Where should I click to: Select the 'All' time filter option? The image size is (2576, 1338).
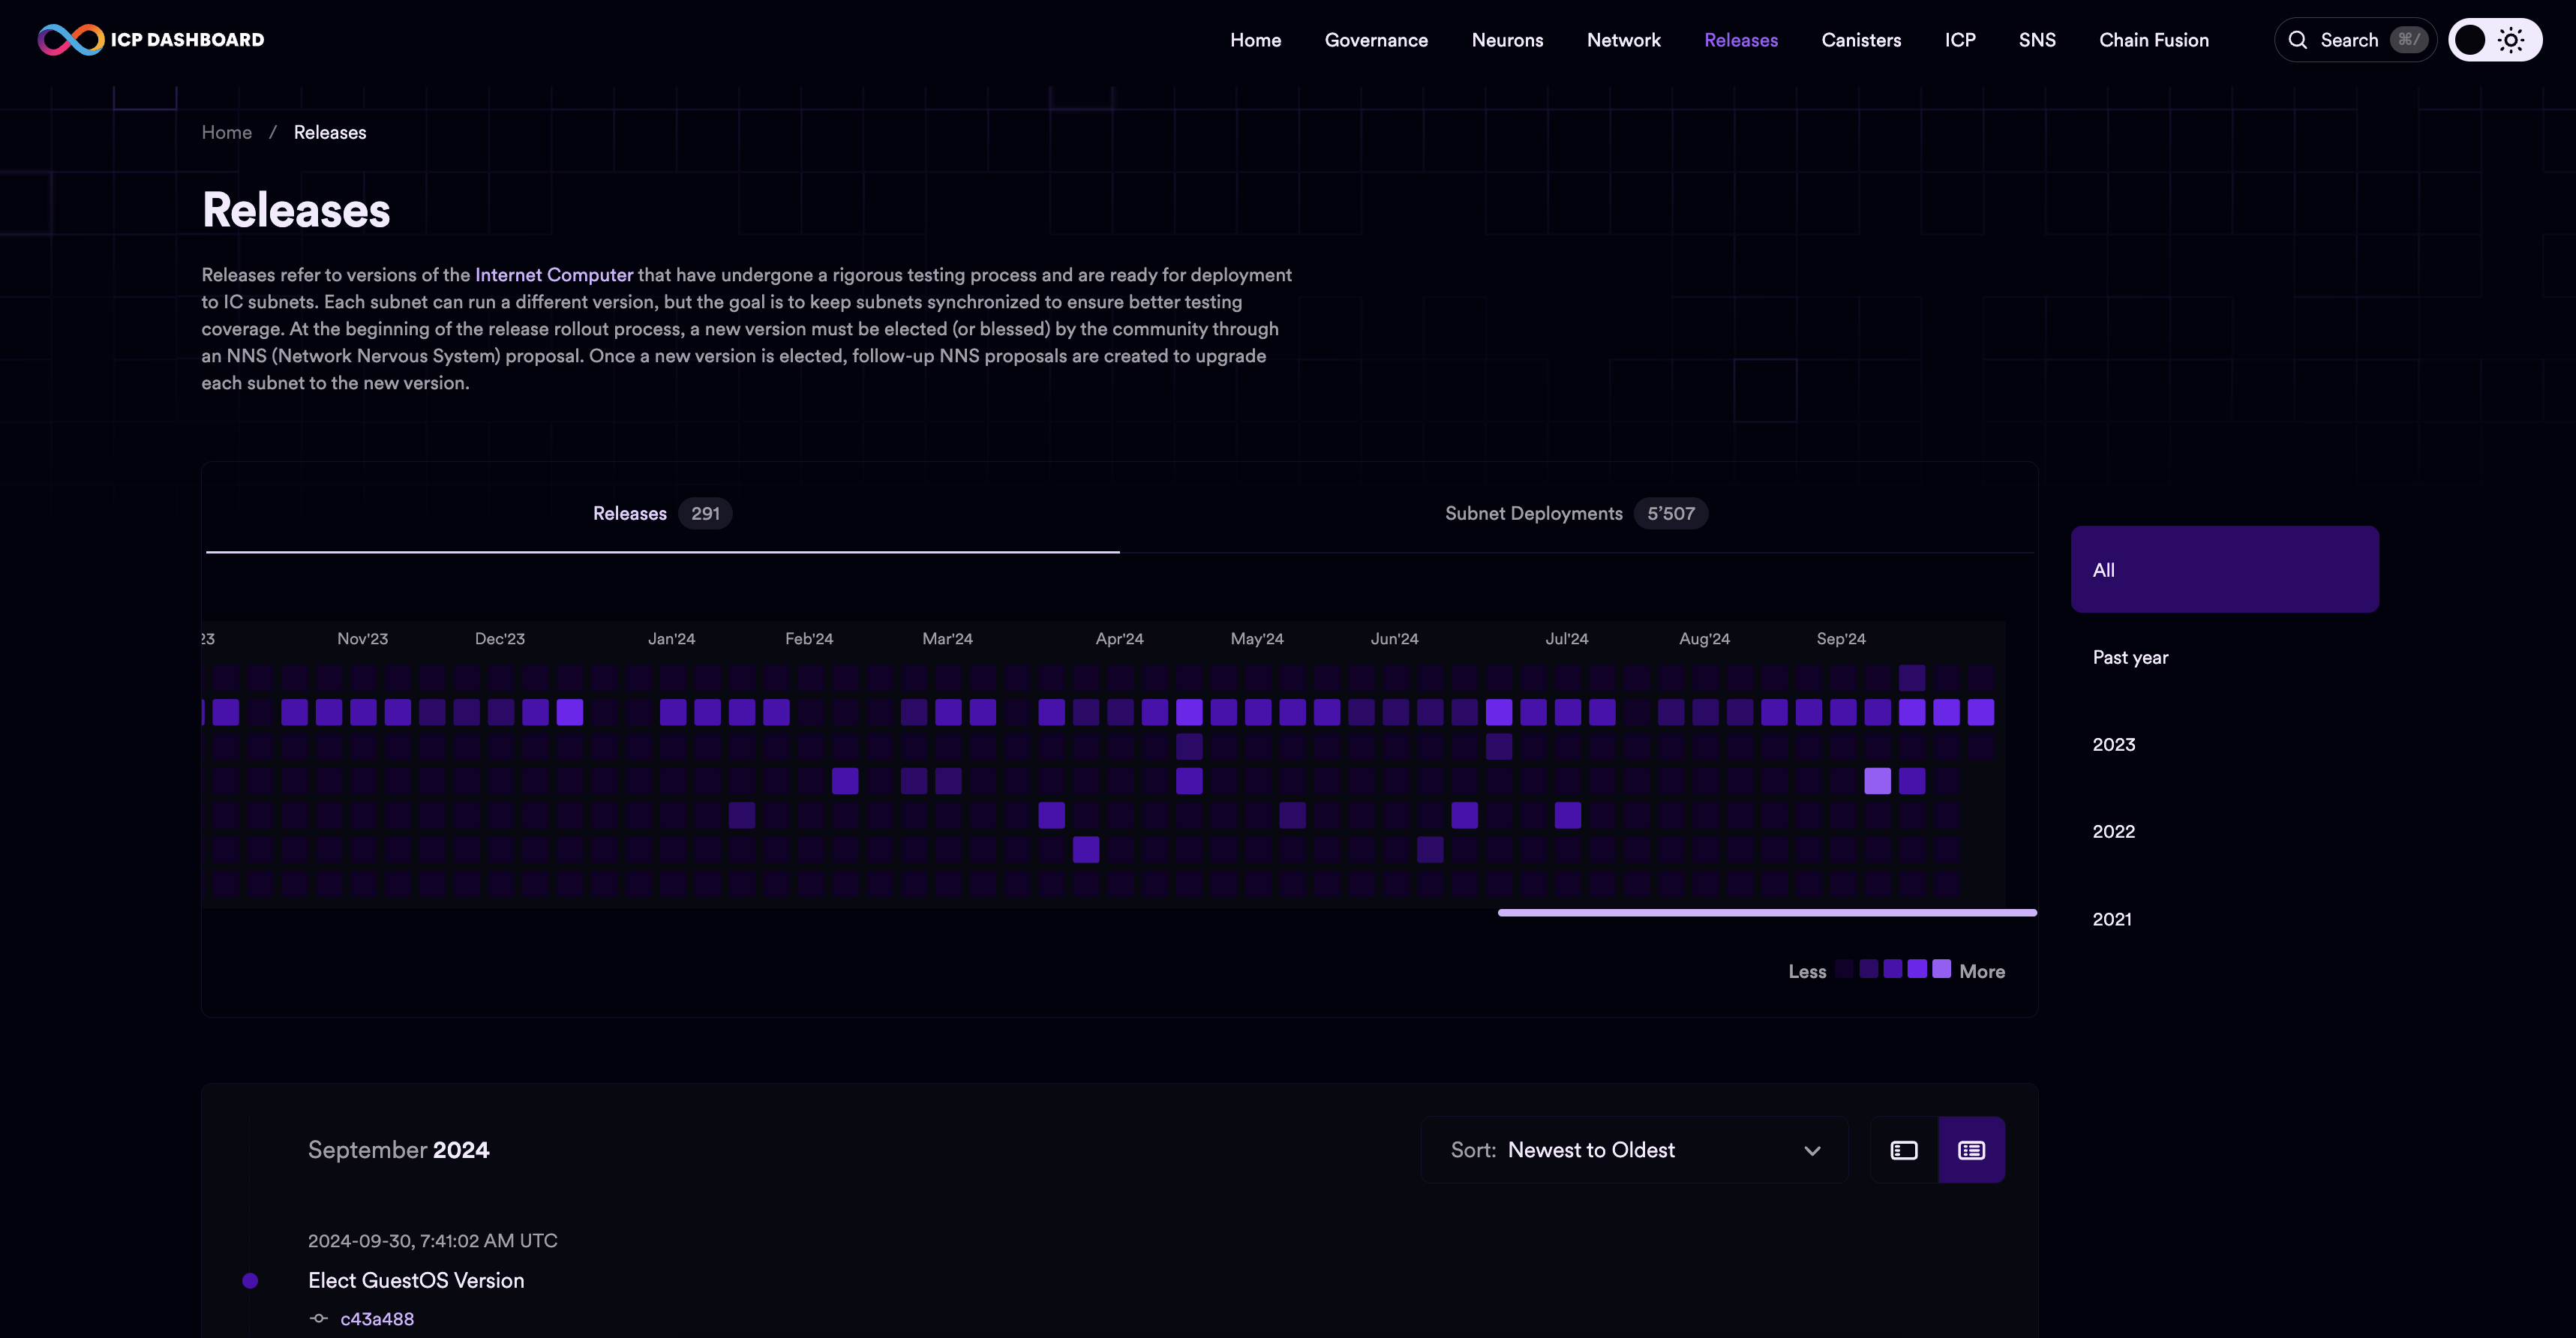coord(2225,568)
